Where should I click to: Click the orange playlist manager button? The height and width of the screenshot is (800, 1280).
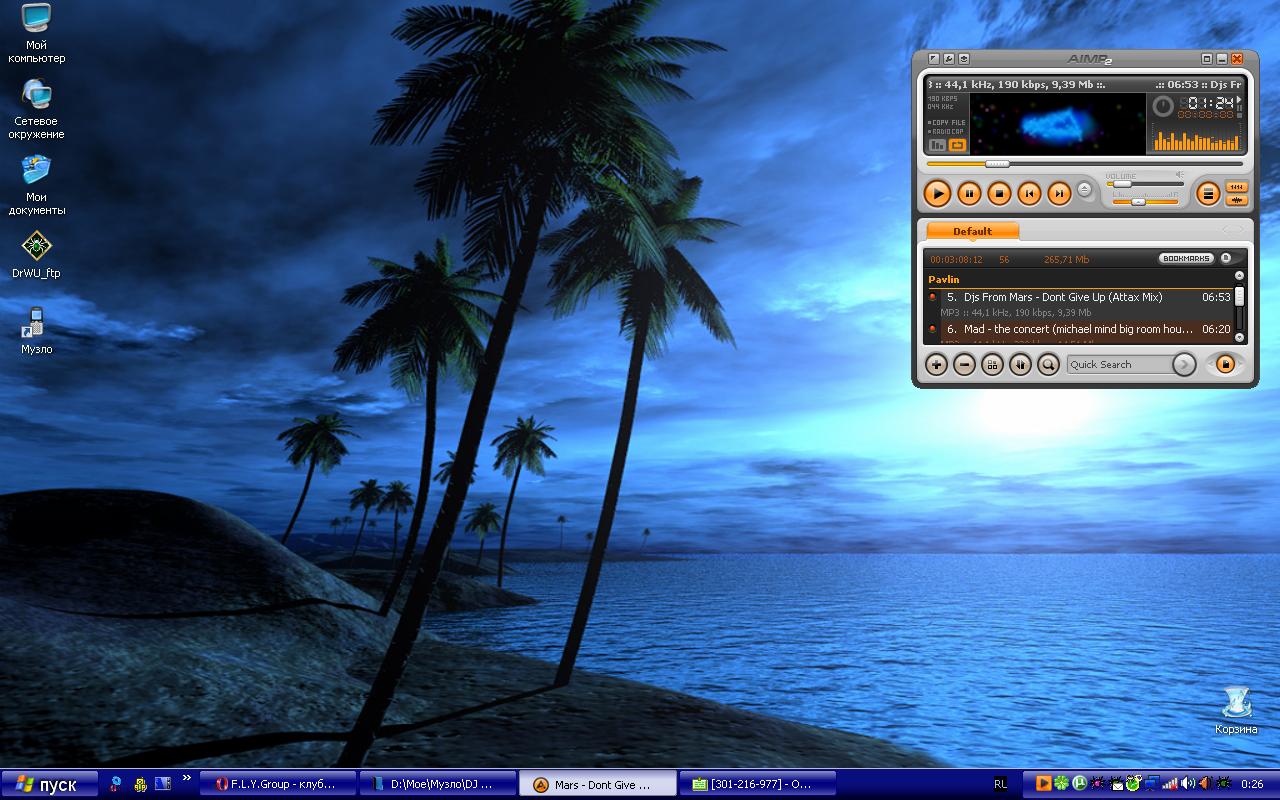[x=1225, y=365]
